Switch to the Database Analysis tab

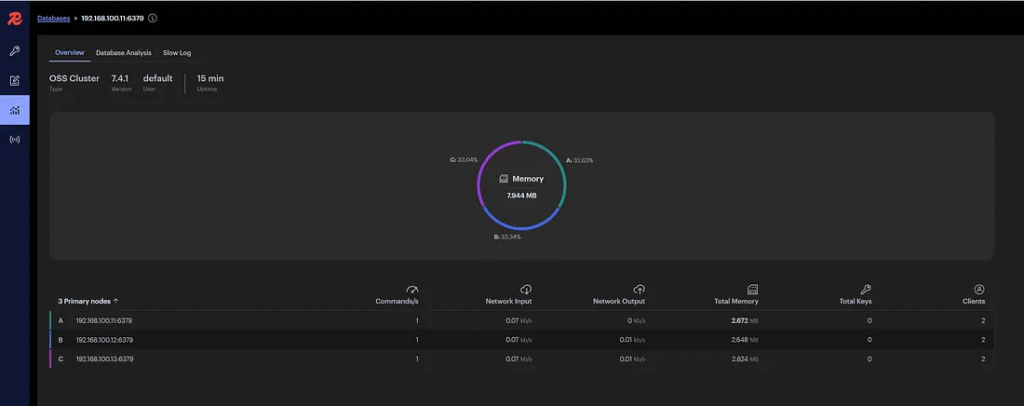pos(123,52)
